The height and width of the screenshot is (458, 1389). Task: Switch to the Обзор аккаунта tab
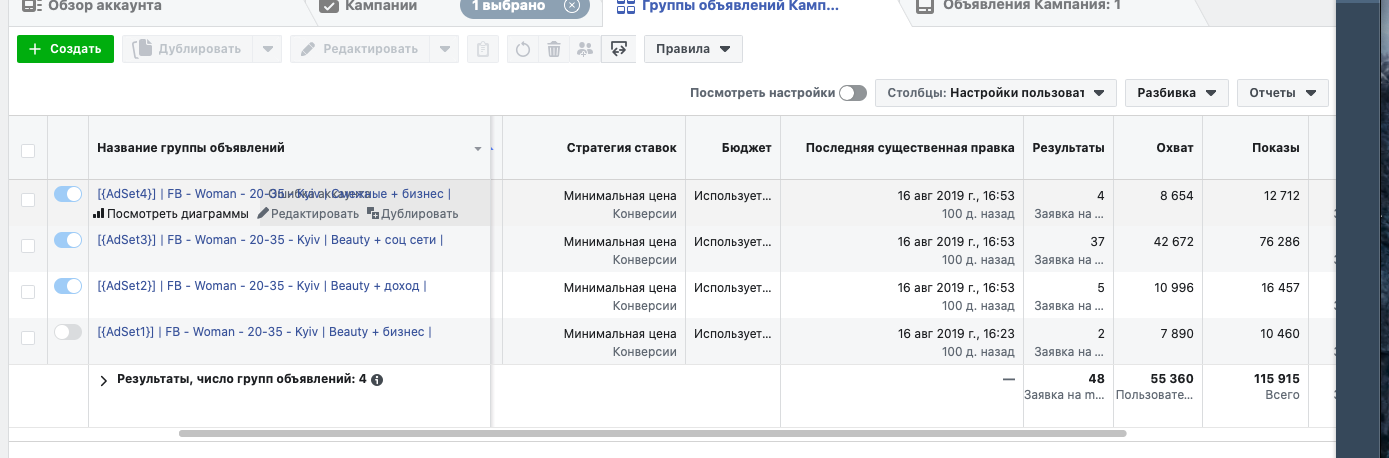click(105, 6)
